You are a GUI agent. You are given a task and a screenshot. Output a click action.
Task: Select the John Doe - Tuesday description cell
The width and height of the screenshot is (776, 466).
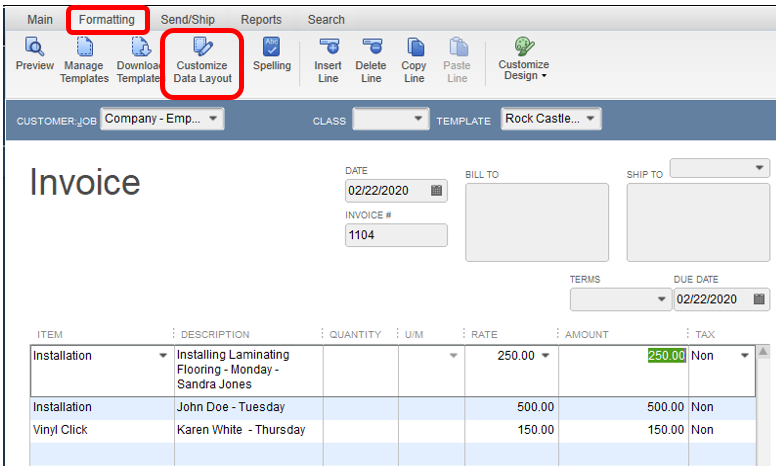point(248,407)
